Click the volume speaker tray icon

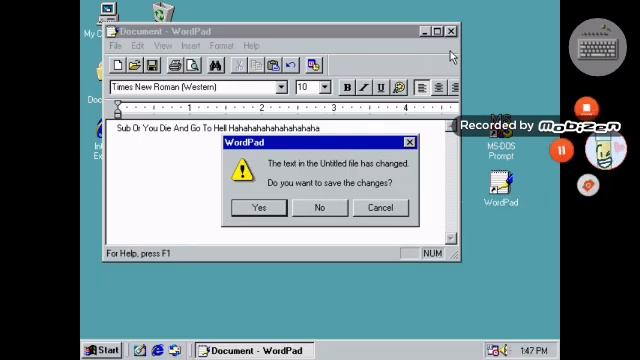[x=504, y=350]
